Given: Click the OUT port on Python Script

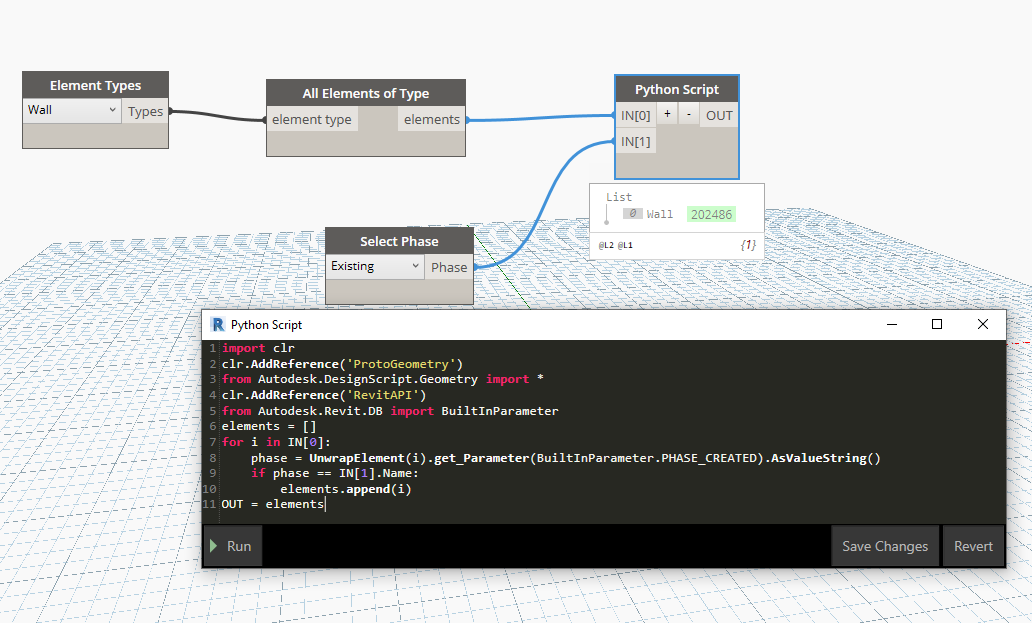Looking at the screenshot, I should pos(719,116).
